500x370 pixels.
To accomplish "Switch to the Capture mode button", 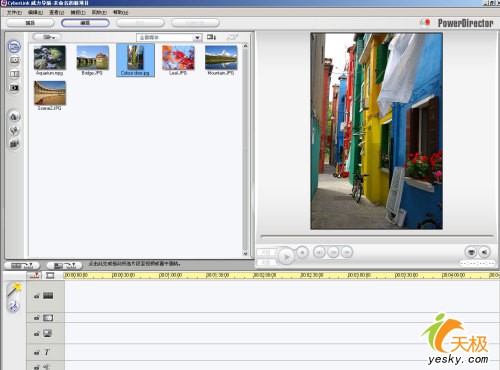I will 30,23.
